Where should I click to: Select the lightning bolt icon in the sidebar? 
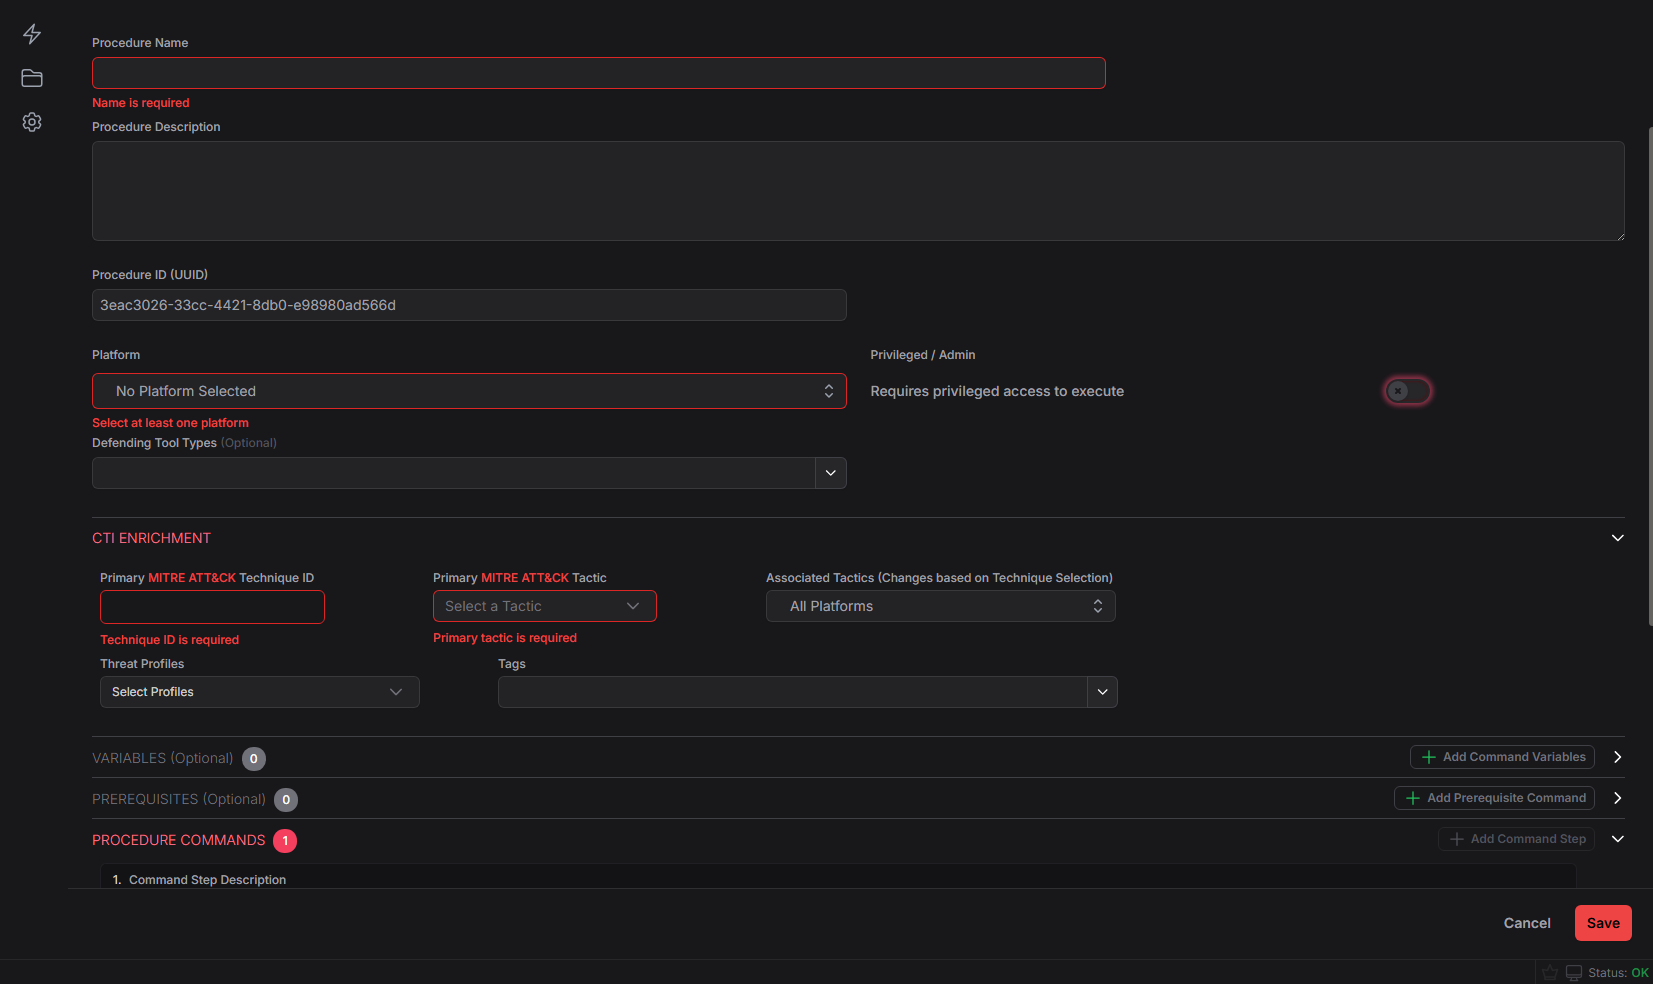[x=31, y=33]
